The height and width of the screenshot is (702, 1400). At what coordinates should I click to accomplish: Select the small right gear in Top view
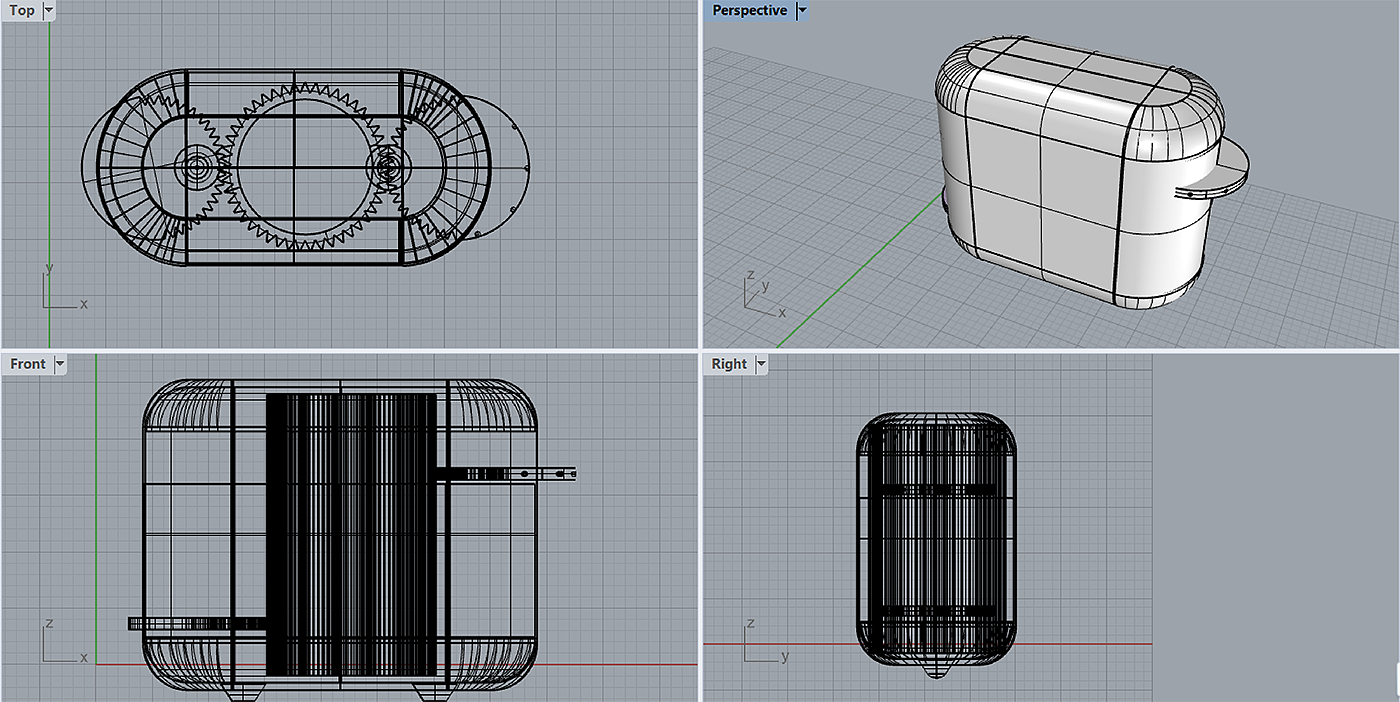point(388,167)
